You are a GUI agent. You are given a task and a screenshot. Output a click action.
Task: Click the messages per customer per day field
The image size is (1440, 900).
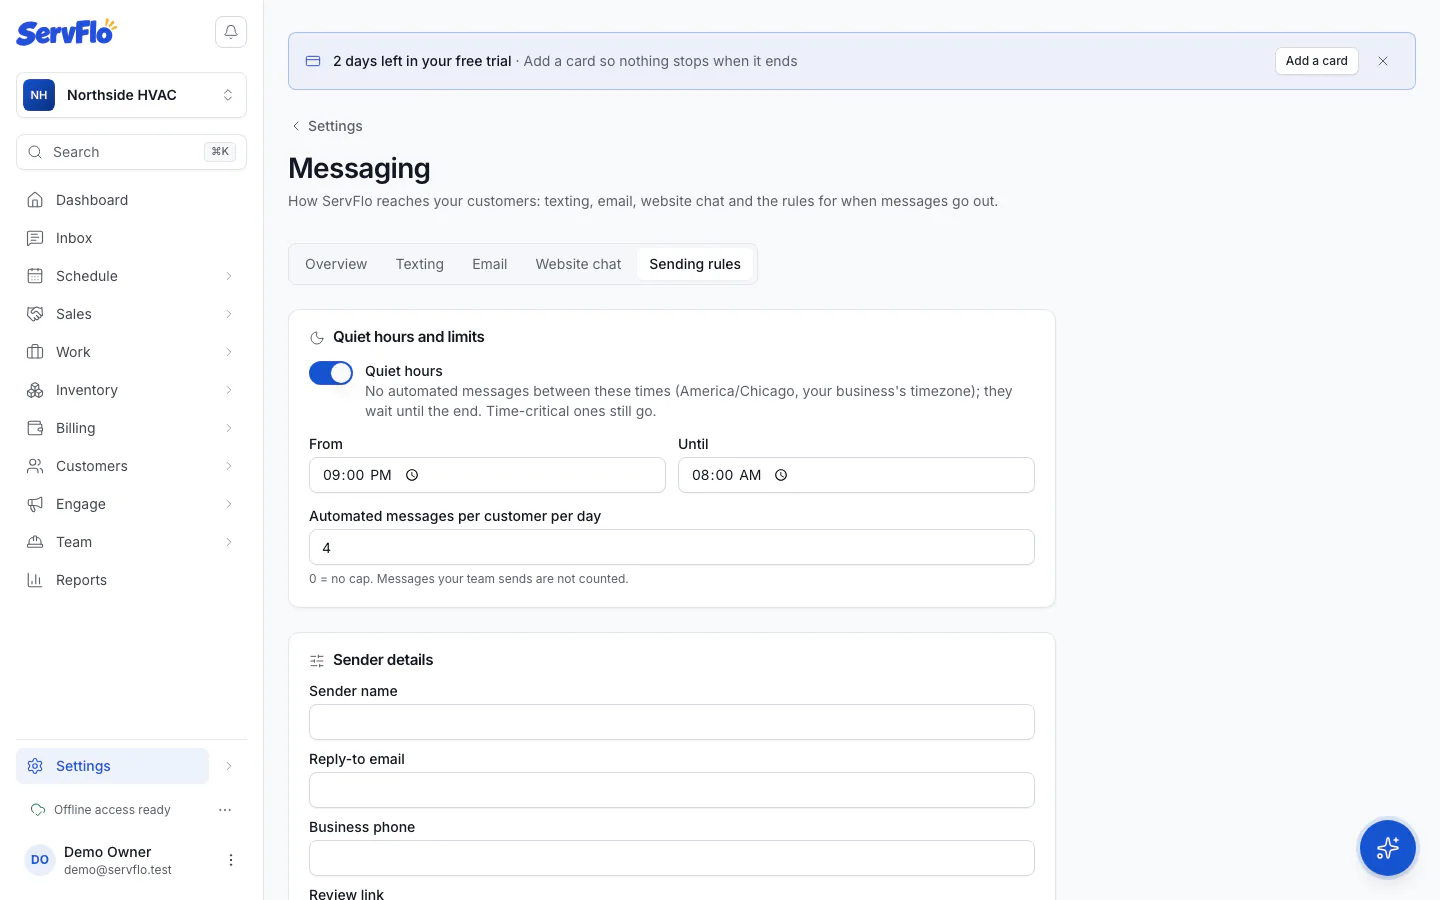coord(672,547)
